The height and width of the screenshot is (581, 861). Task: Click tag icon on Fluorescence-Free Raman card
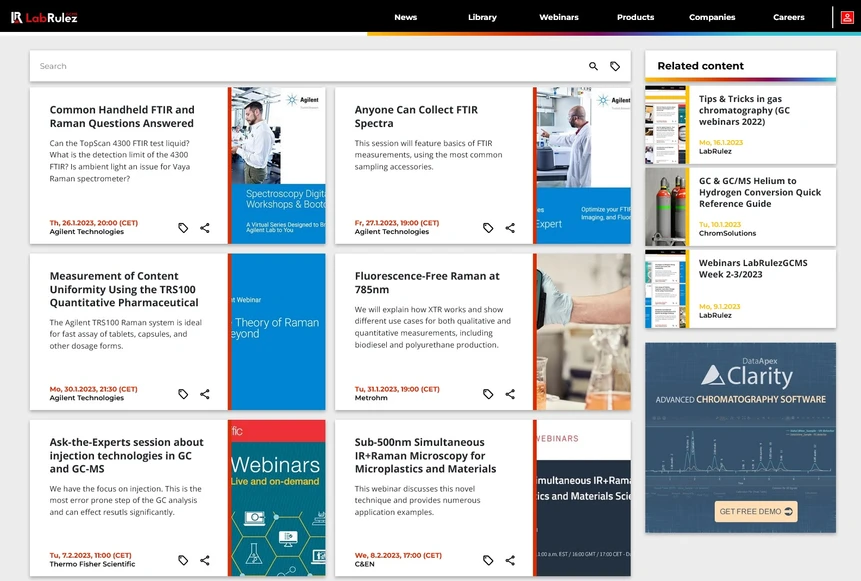click(488, 394)
